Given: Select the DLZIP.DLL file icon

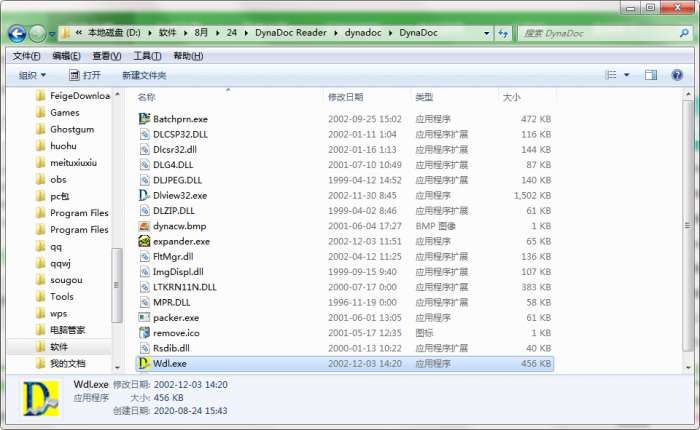Looking at the screenshot, I should [x=144, y=211].
